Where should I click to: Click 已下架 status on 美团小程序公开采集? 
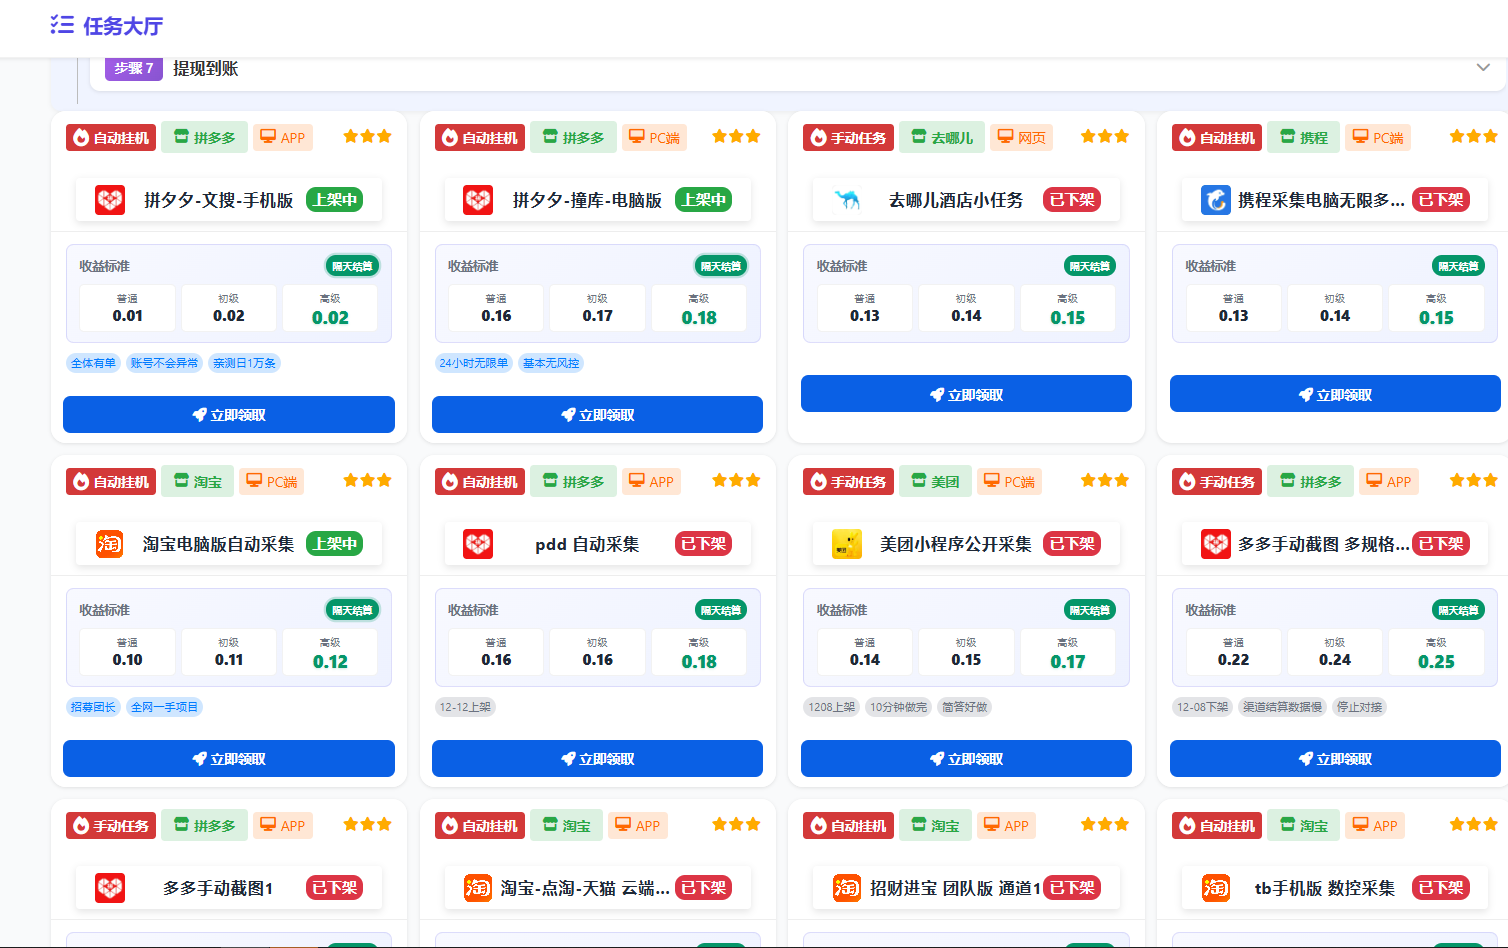(x=1072, y=544)
